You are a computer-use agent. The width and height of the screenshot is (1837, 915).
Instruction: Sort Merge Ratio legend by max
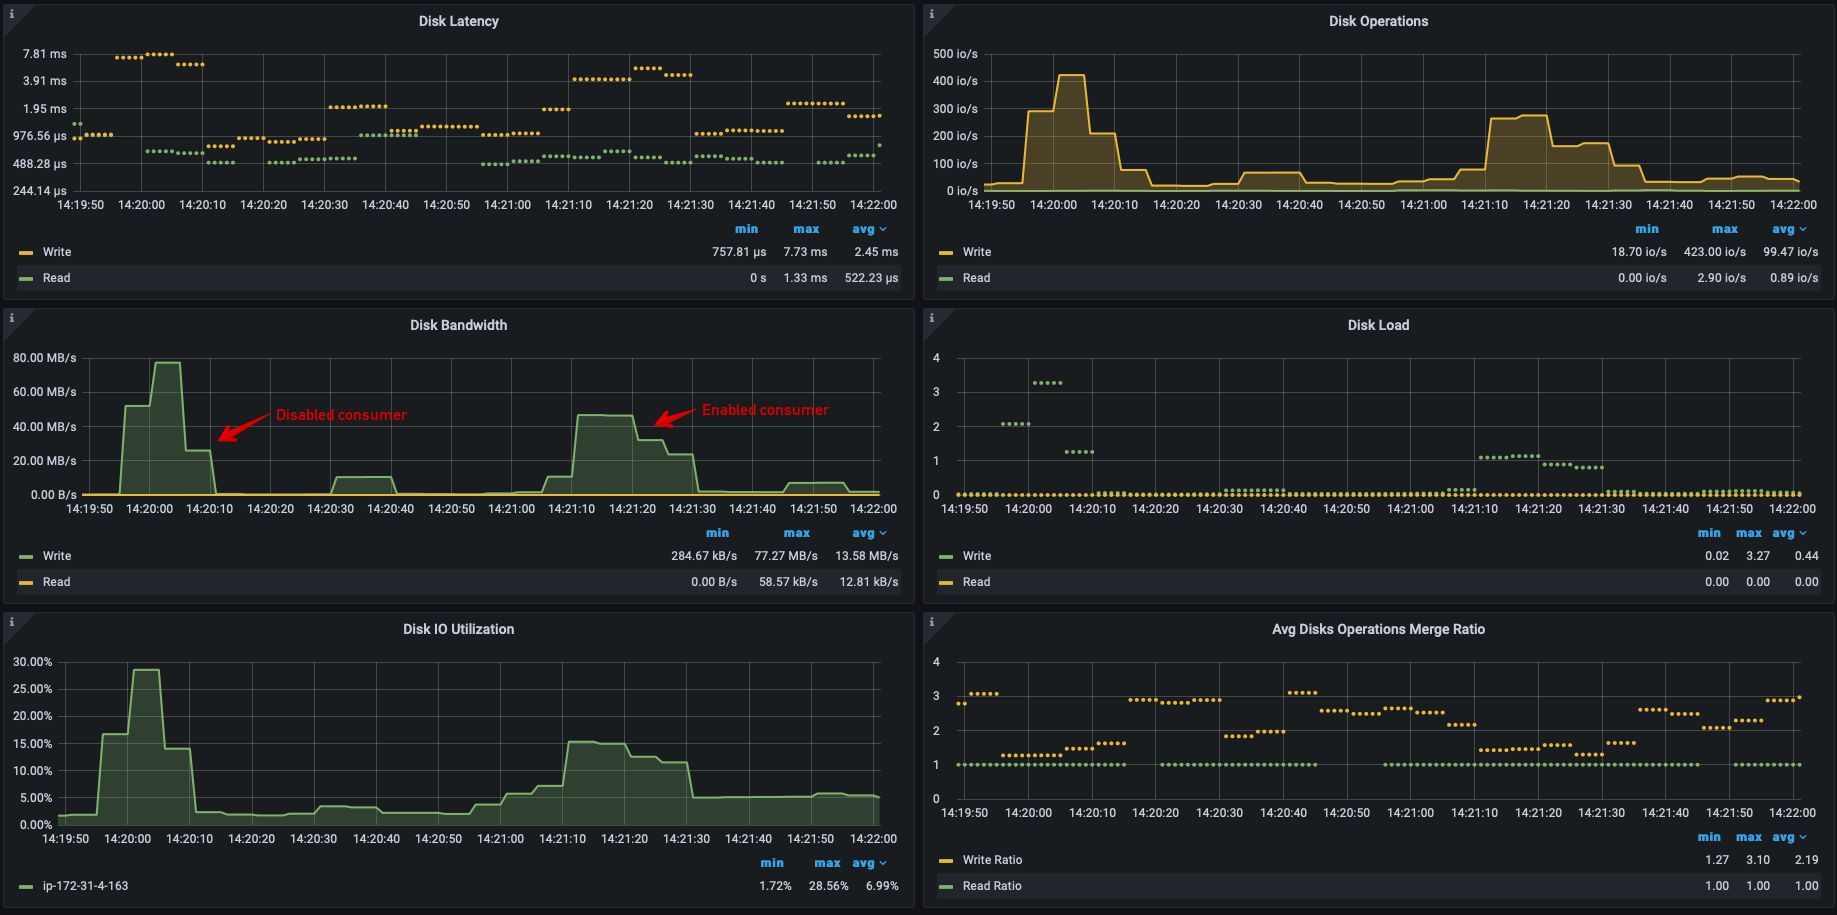pos(1749,837)
